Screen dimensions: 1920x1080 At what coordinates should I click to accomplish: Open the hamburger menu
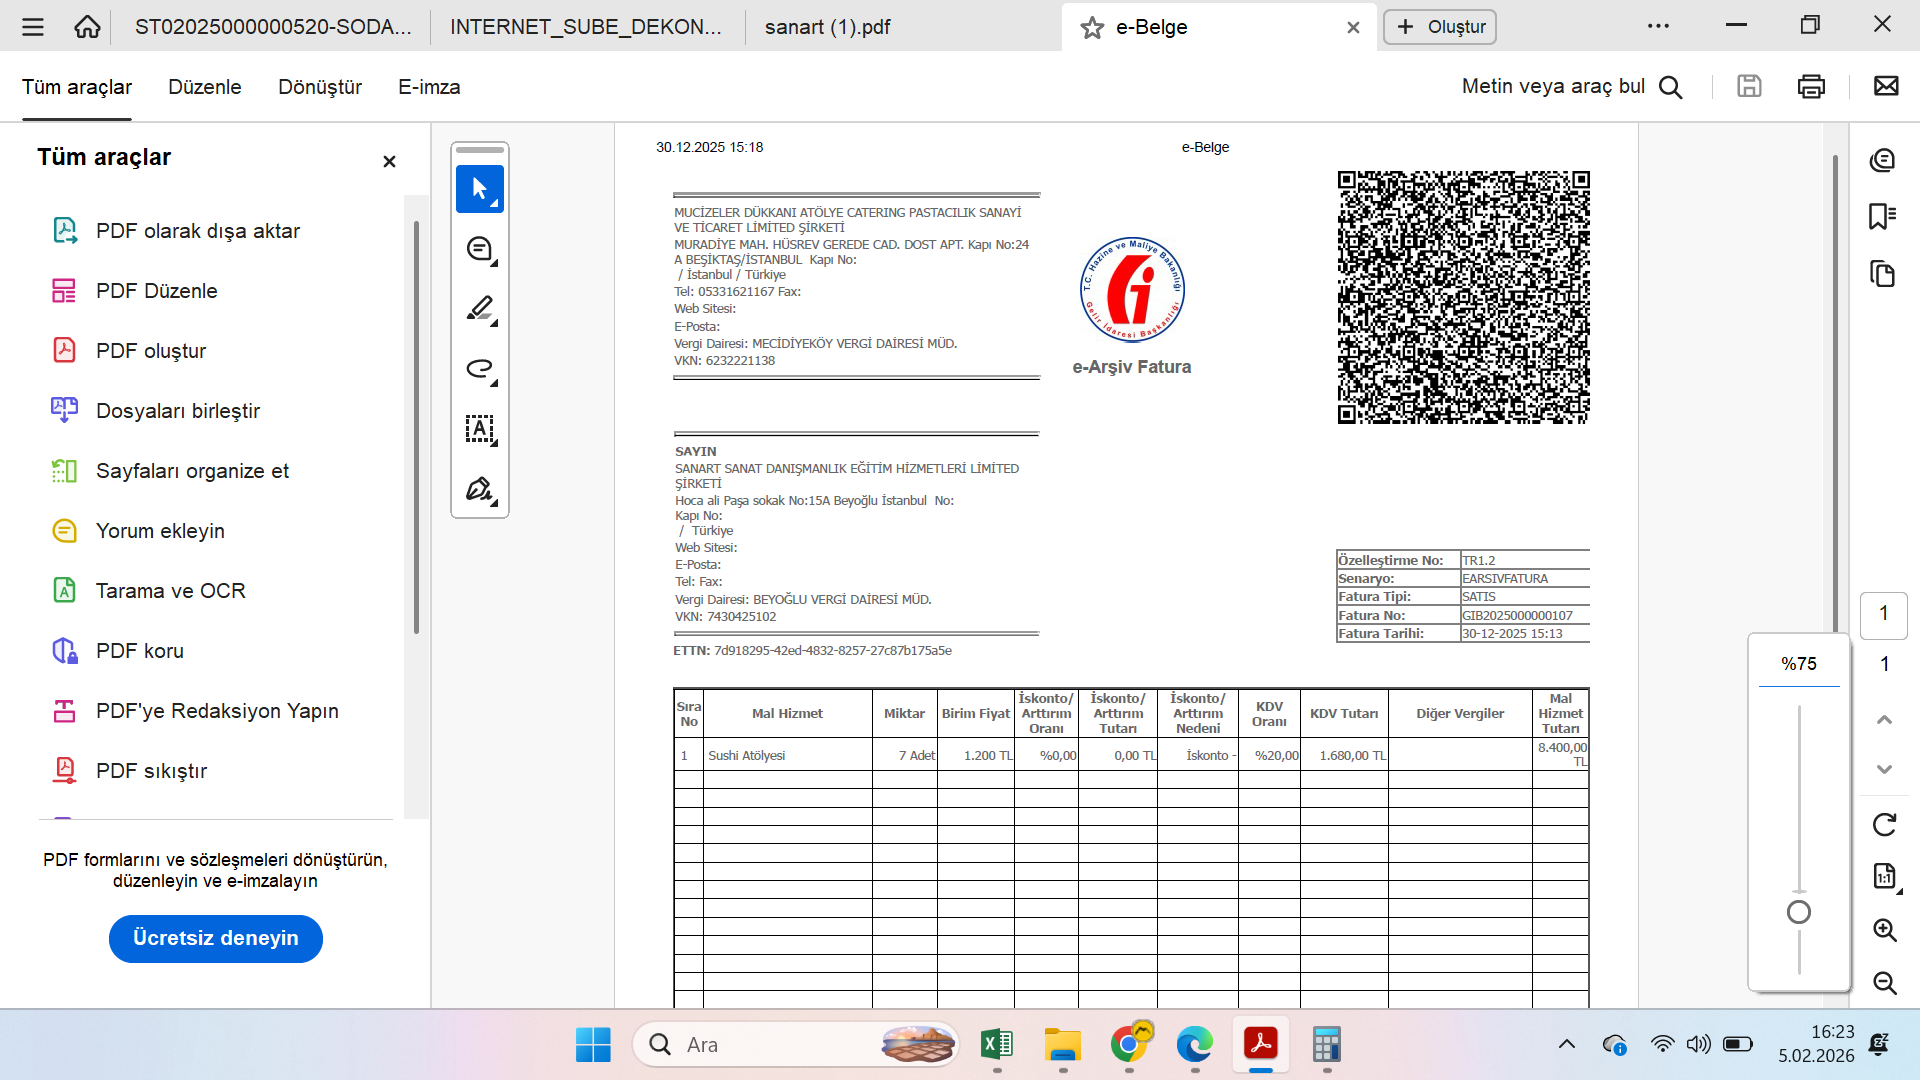[33, 27]
